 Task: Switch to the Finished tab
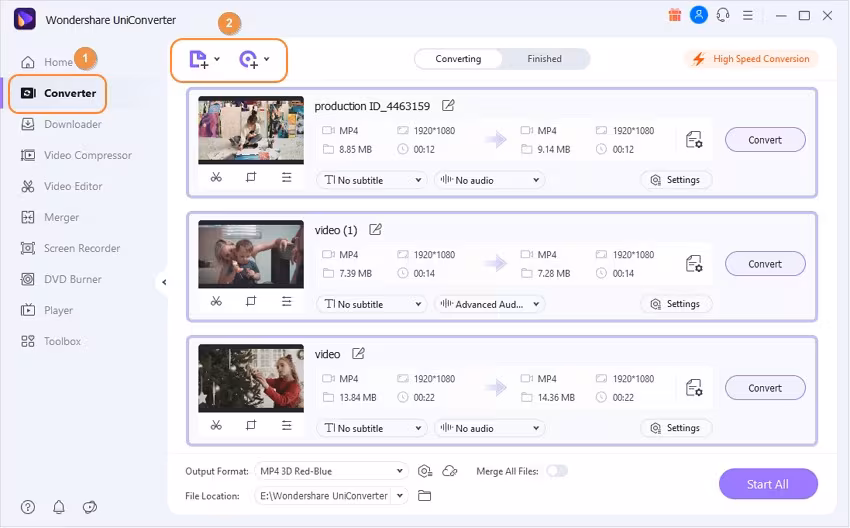click(544, 59)
